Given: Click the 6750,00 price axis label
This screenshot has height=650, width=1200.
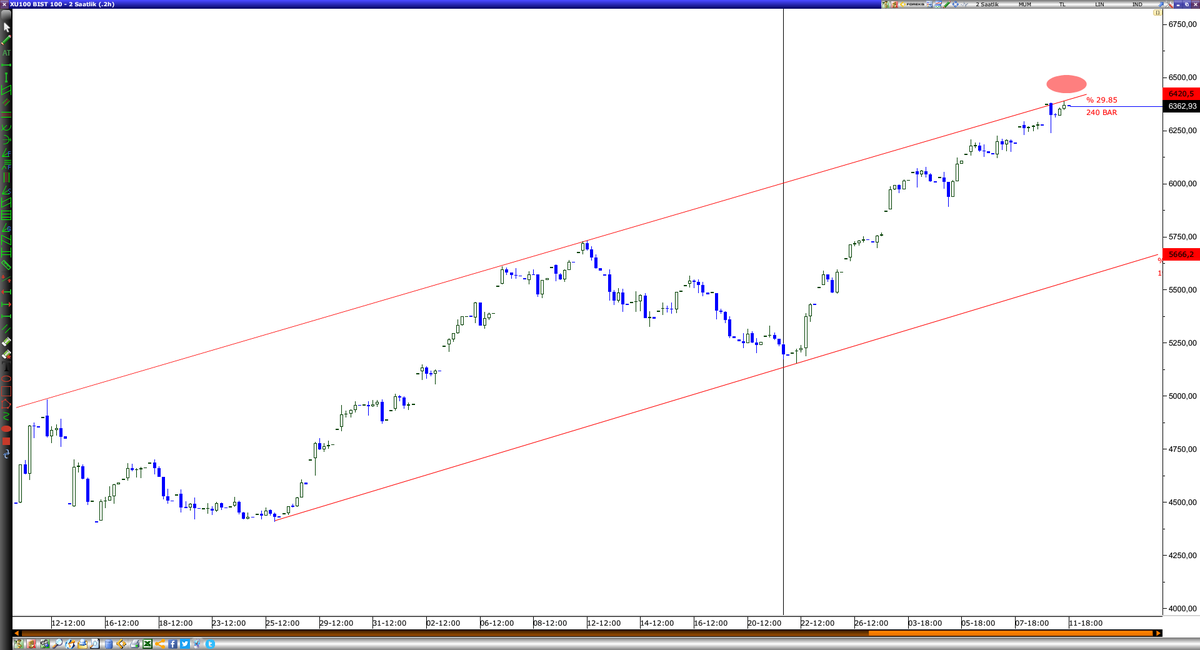Looking at the screenshot, I should pyautogui.click(x=1181, y=24).
